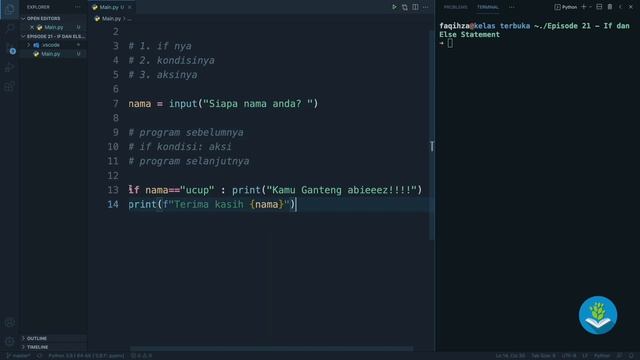Change the UTF-8 encoding in status bar
This screenshot has width=640, height=360.
pos(569,356)
